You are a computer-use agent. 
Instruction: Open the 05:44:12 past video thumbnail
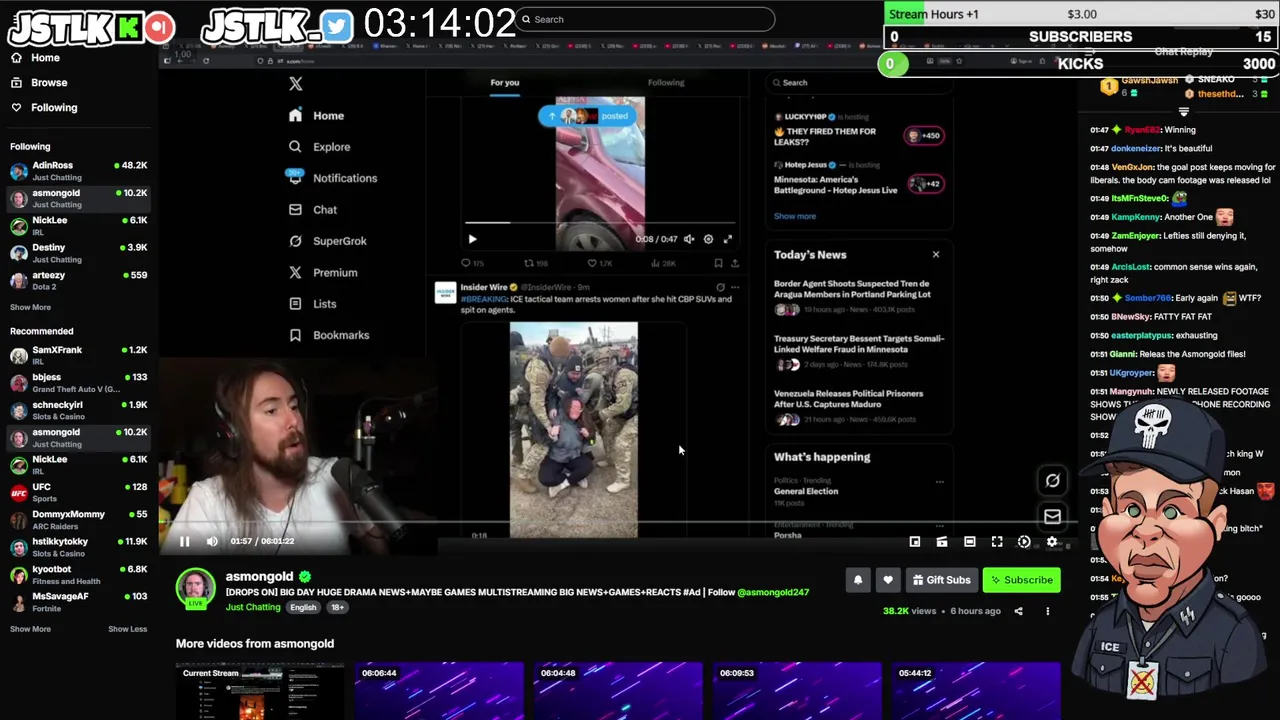pos(976,691)
